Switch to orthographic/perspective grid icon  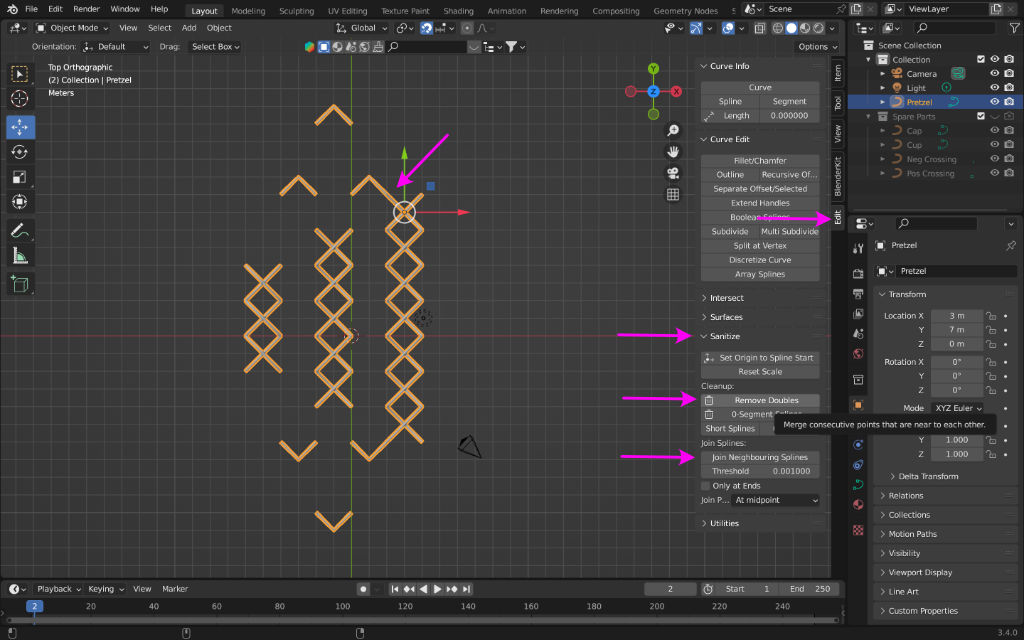673,194
